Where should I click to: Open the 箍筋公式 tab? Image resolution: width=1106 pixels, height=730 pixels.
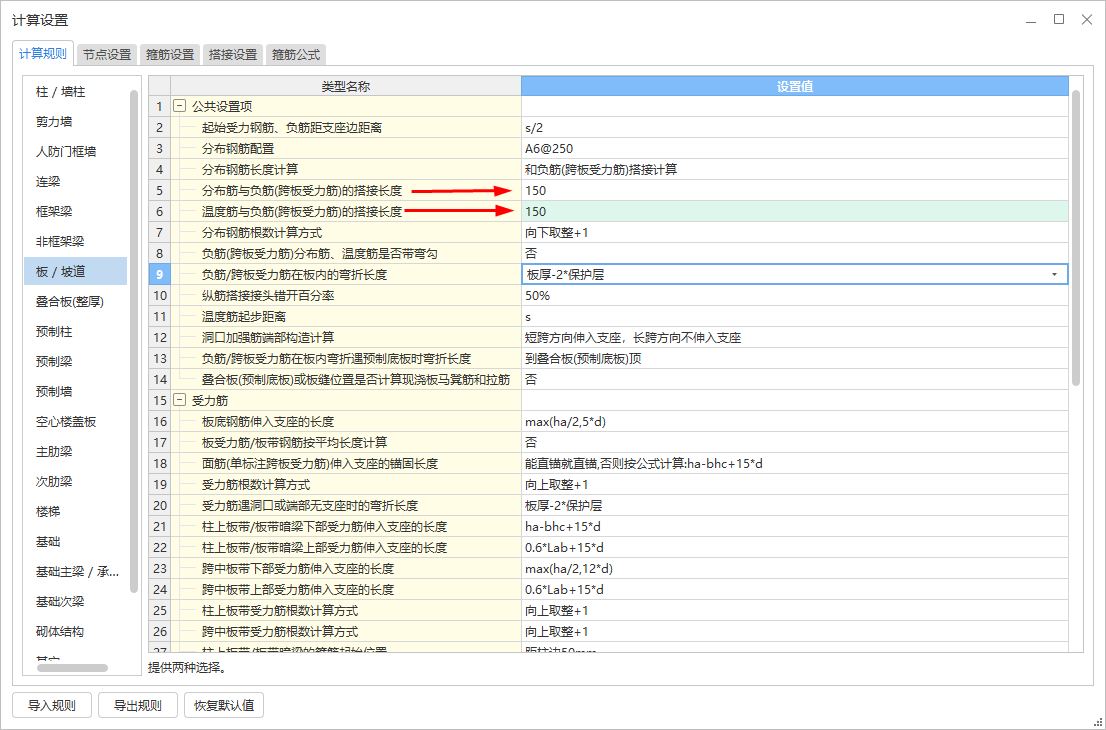click(296, 55)
